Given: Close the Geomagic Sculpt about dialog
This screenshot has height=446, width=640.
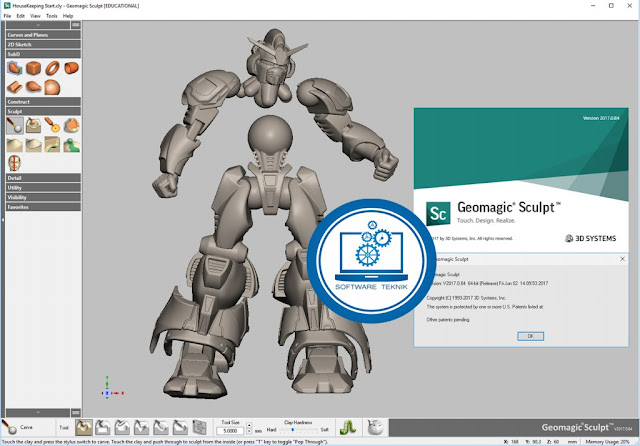Looking at the screenshot, I should click(622, 259).
